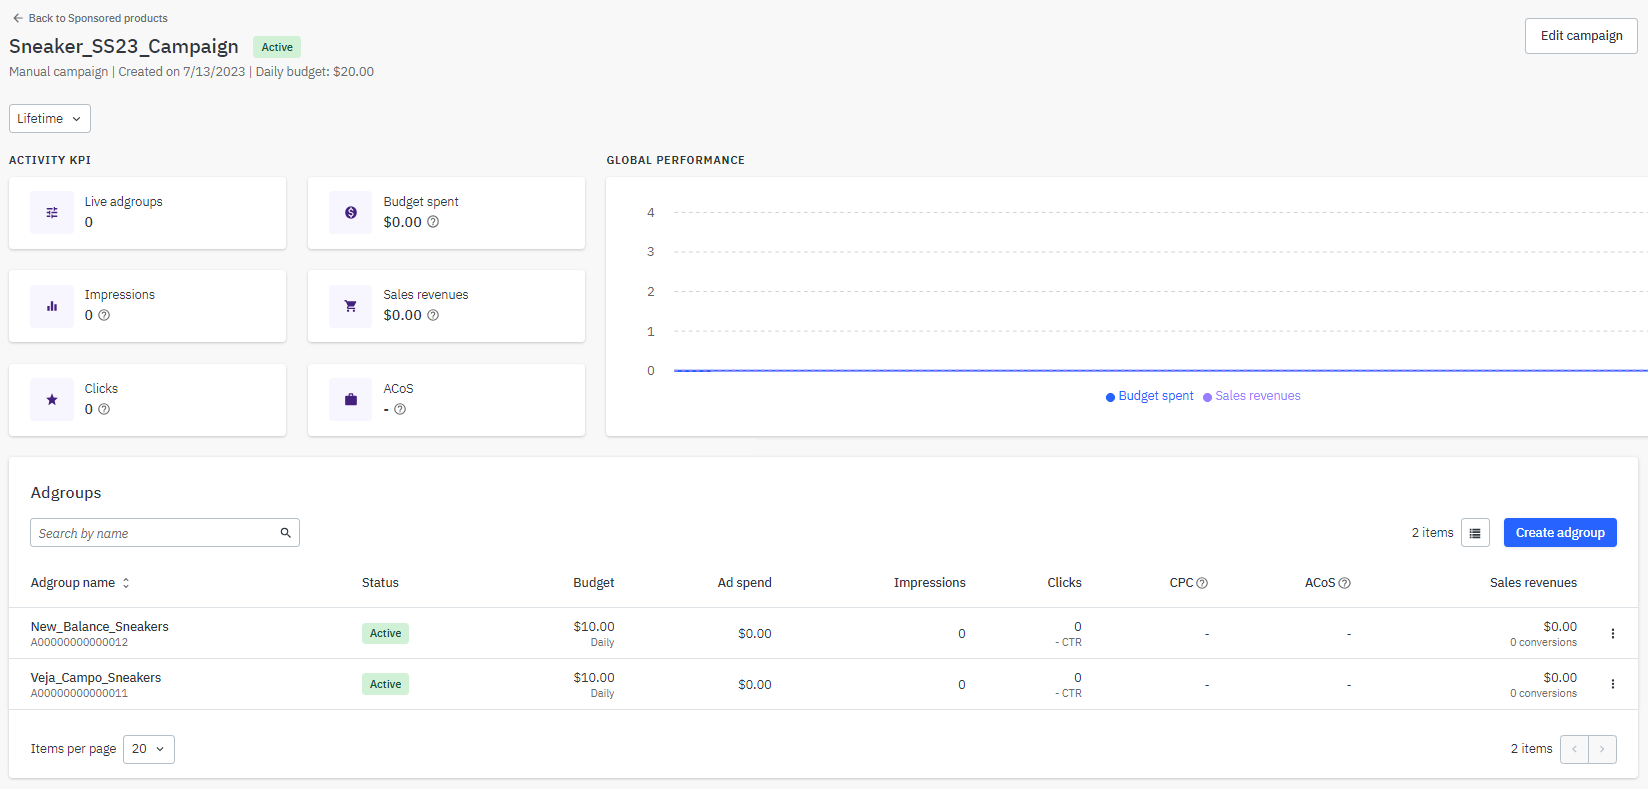This screenshot has height=789, width=1648.
Task: Click the Impressions column header
Action: (930, 583)
